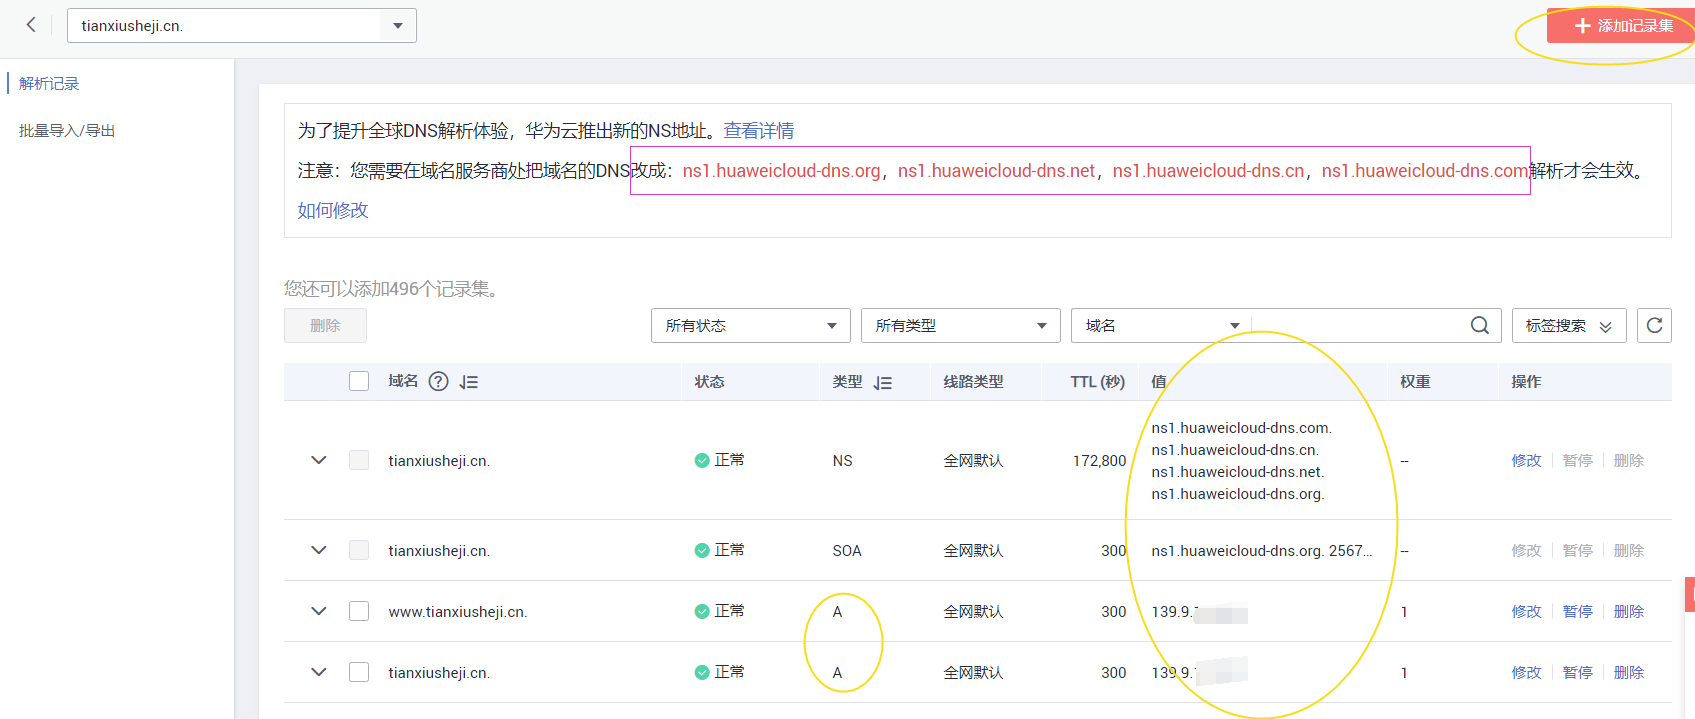Open the 所有类型 filter dropdown
Image resolution: width=1695 pixels, height=719 pixels.
click(x=961, y=326)
